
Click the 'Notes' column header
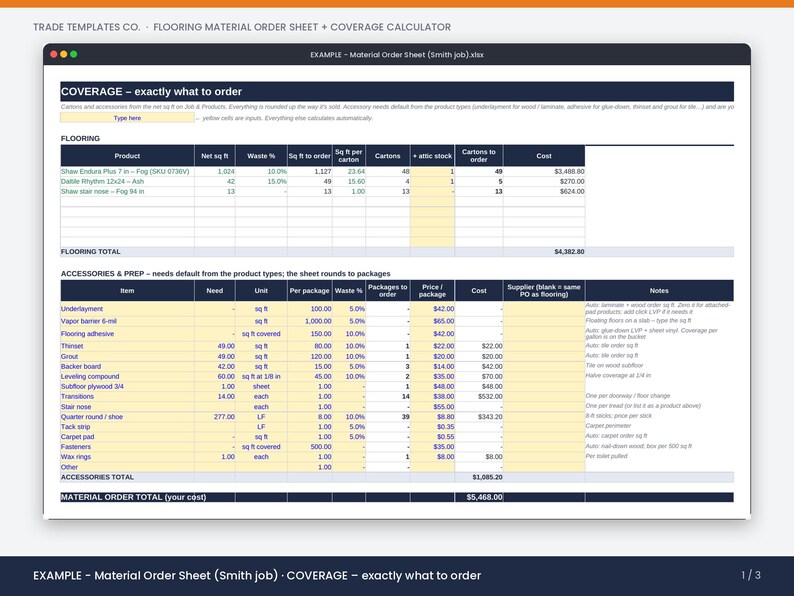[x=659, y=291]
